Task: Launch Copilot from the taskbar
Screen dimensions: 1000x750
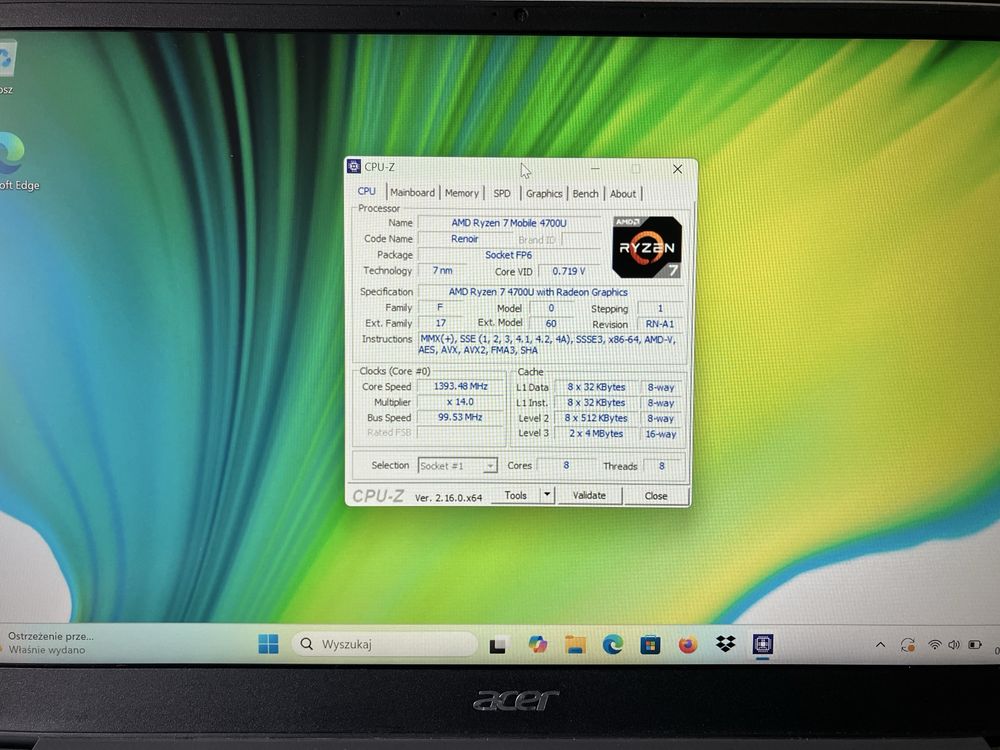Action: click(538, 645)
